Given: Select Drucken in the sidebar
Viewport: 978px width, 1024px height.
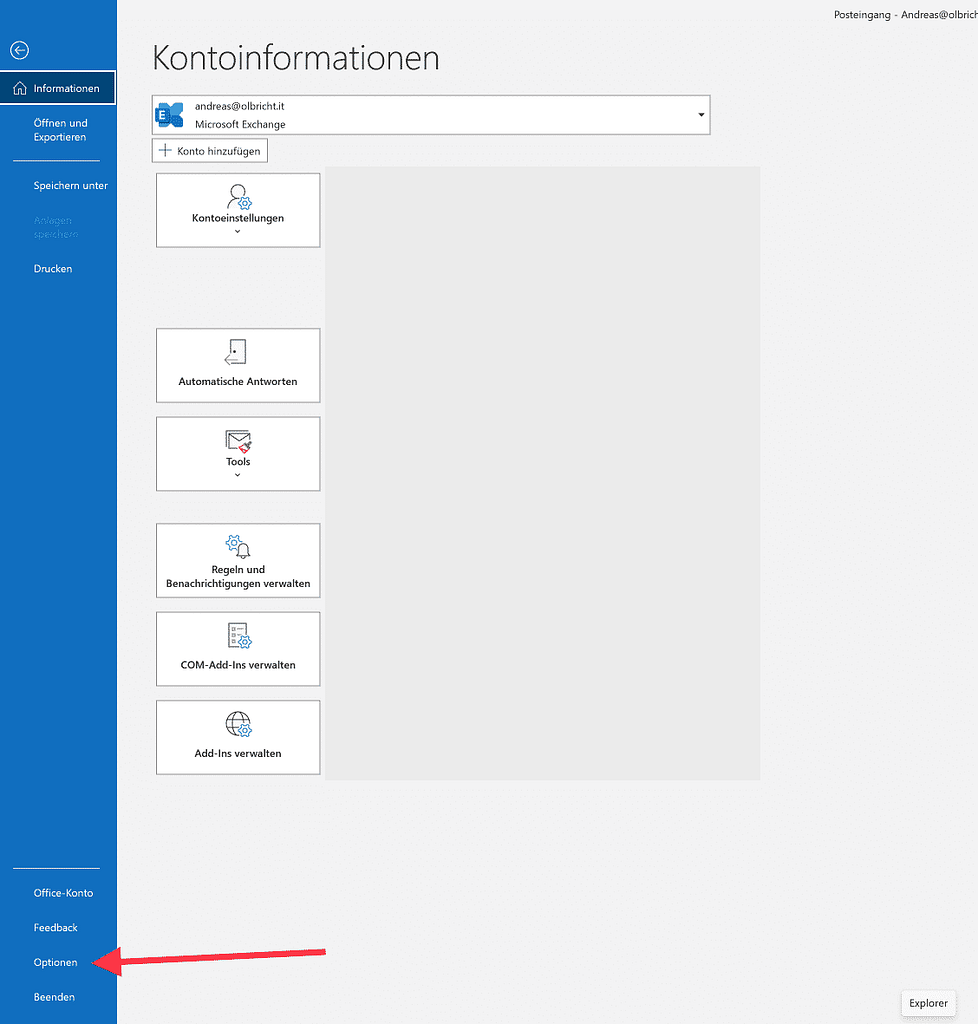Looking at the screenshot, I should click(53, 268).
